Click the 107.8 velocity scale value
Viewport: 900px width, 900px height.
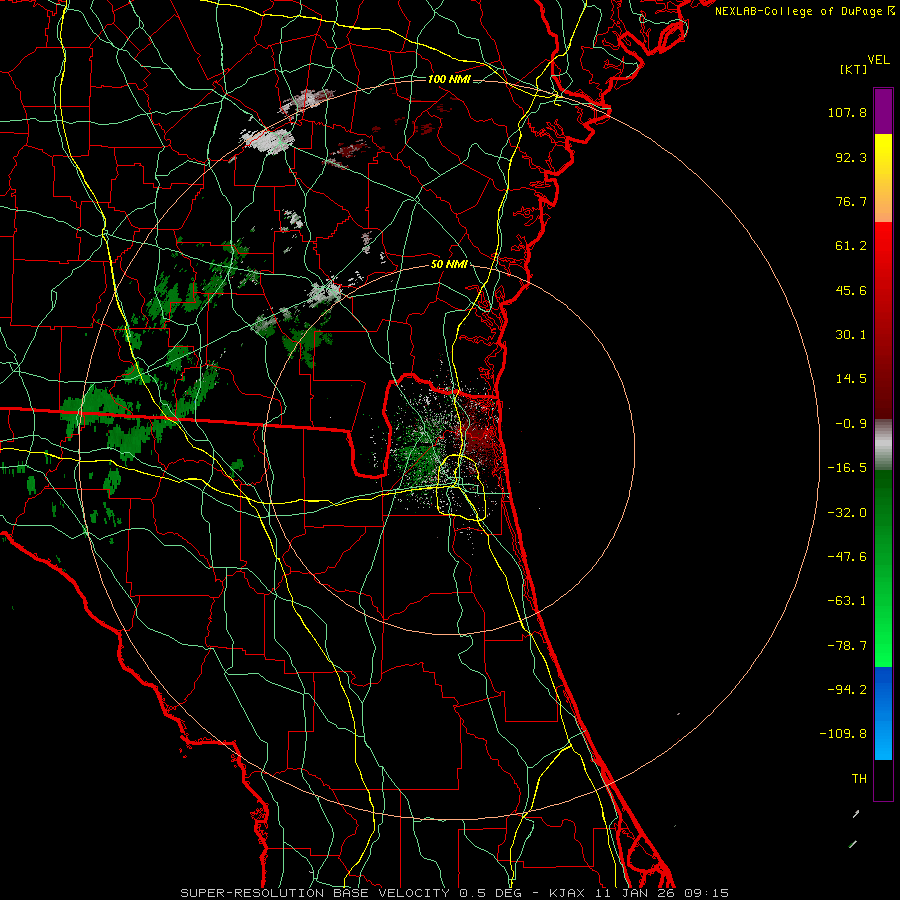[x=847, y=112]
